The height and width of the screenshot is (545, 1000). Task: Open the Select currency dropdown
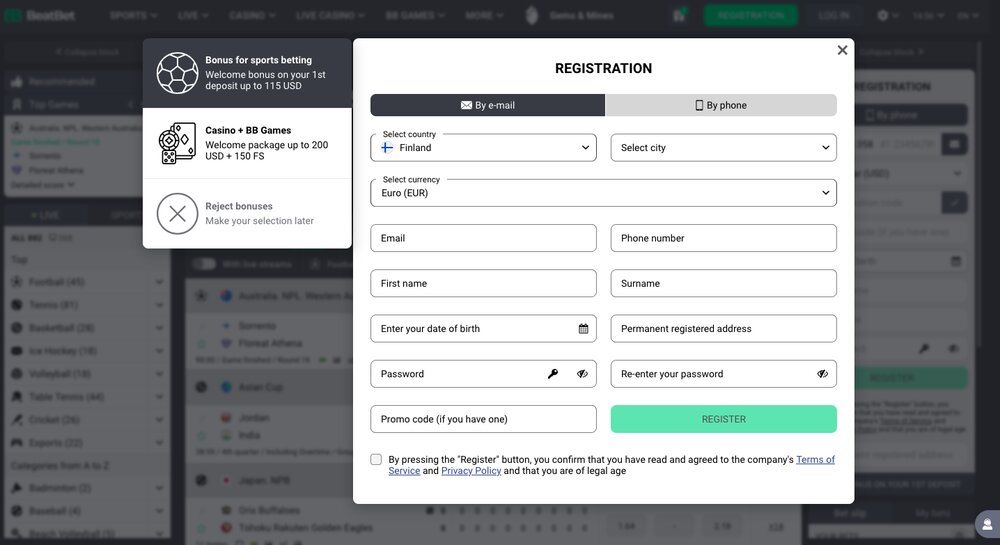603,193
